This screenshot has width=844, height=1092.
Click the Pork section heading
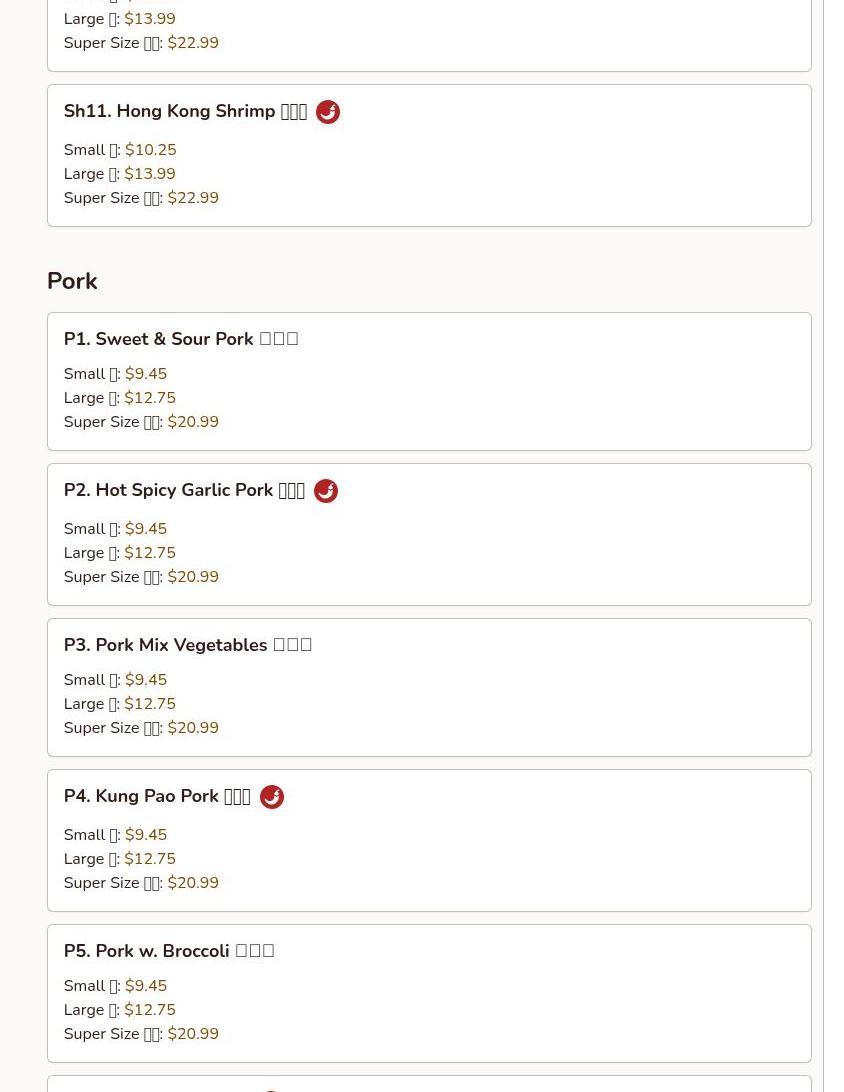click(72, 281)
